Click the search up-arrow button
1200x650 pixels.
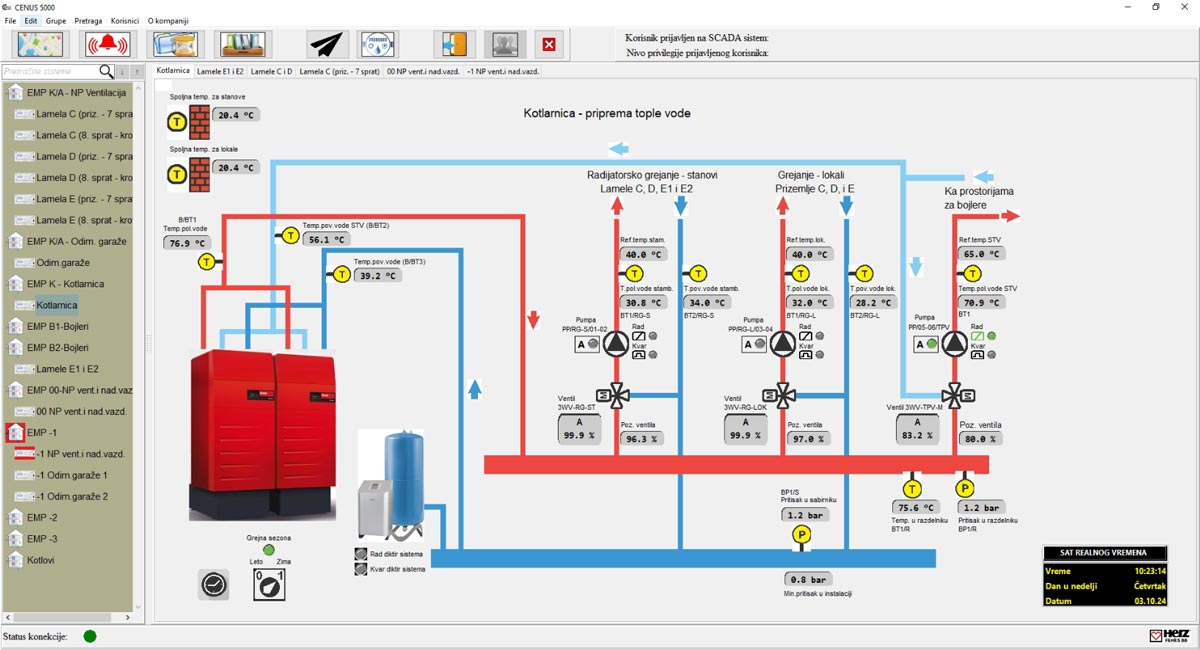tap(137, 72)
